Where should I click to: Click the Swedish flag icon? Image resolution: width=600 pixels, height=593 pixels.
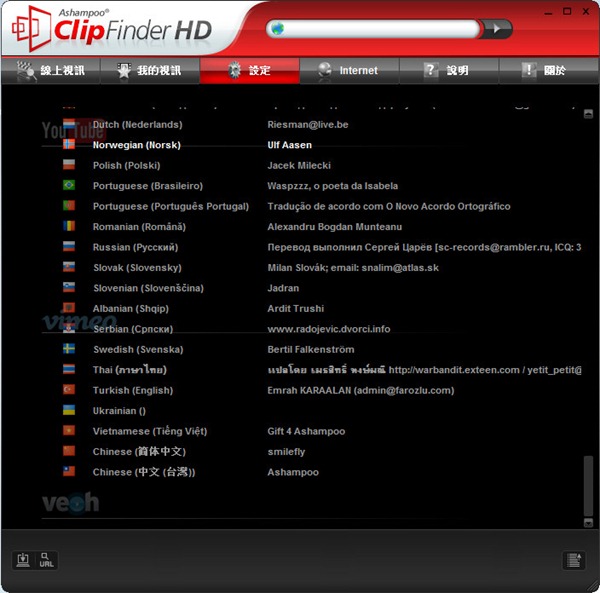pos(69,349)
